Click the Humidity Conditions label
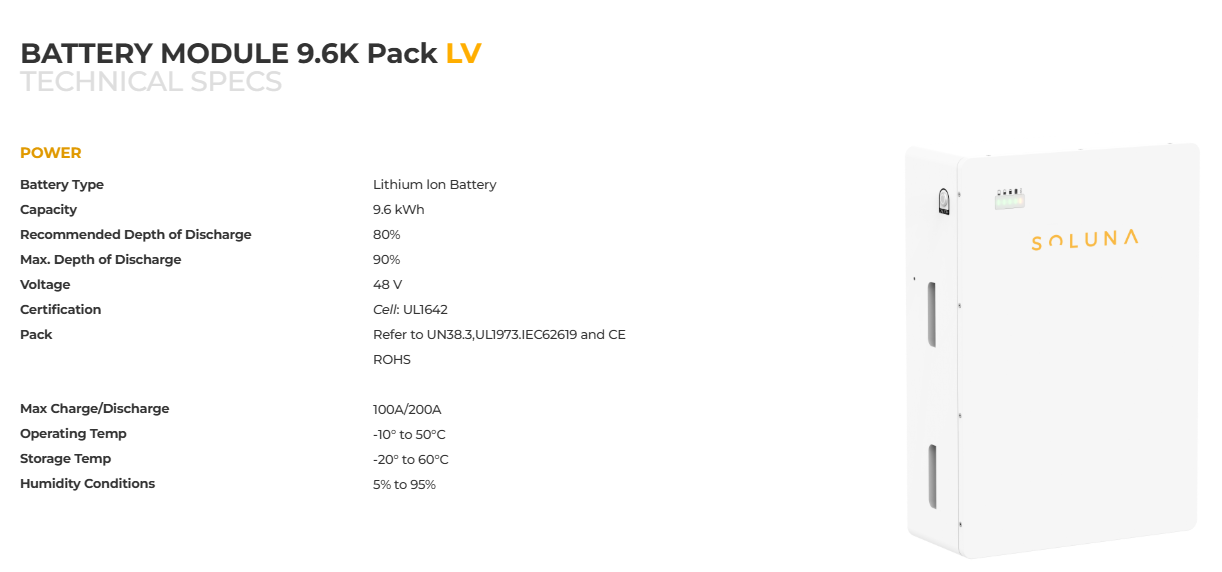 click(87, 484)
